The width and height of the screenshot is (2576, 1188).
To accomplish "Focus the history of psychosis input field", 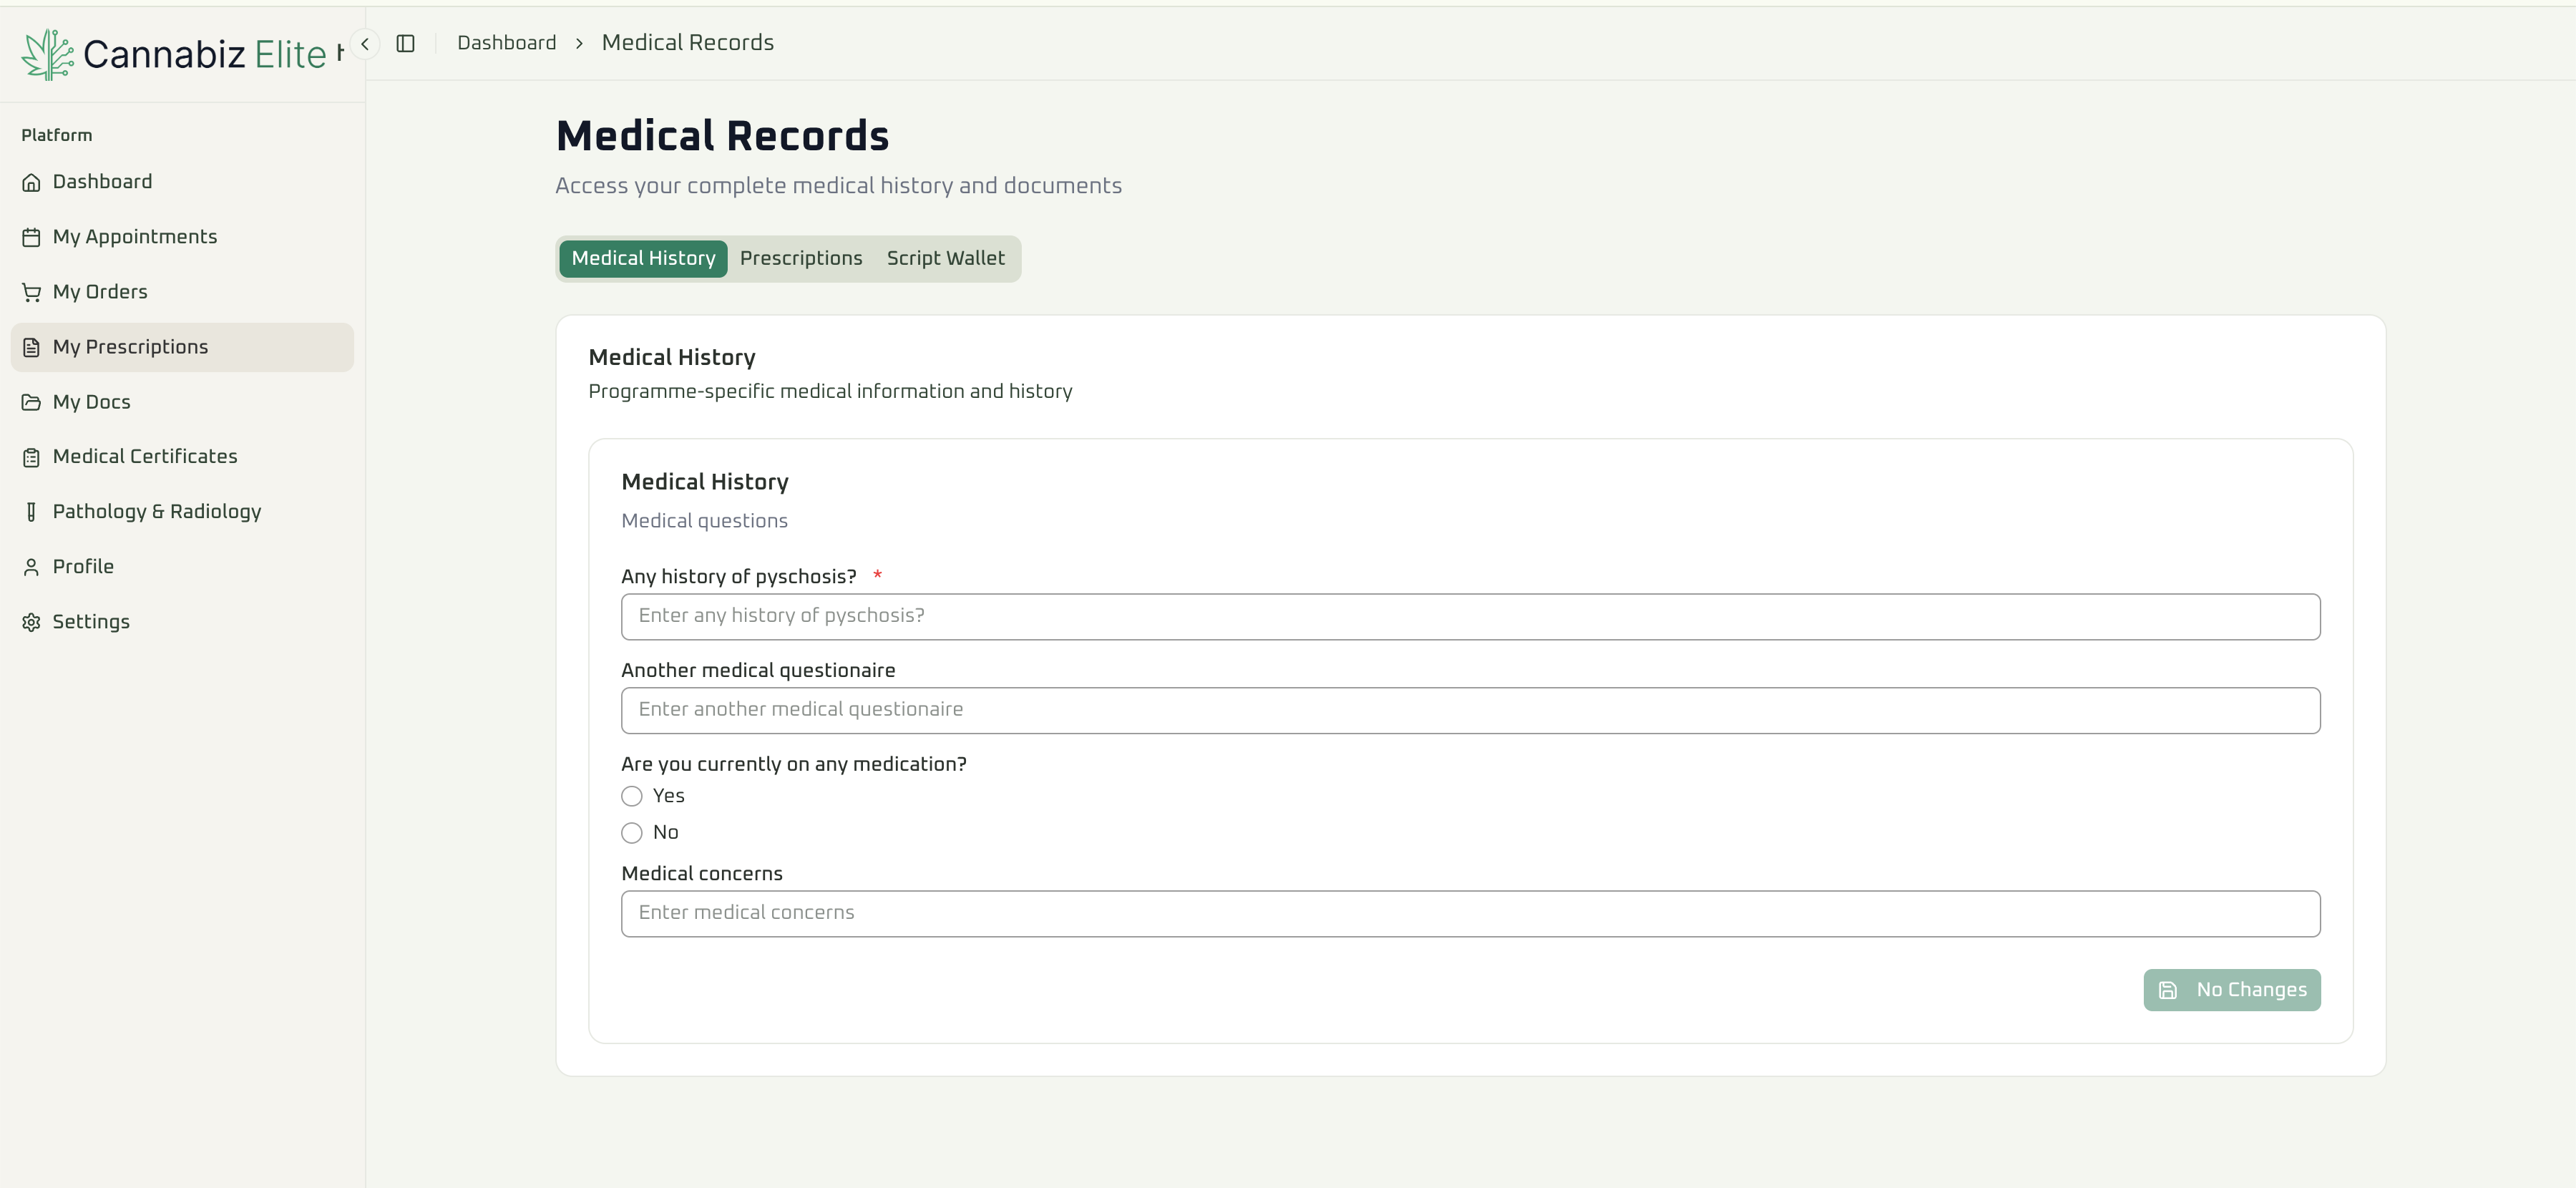I will (x=1470, y=616).
